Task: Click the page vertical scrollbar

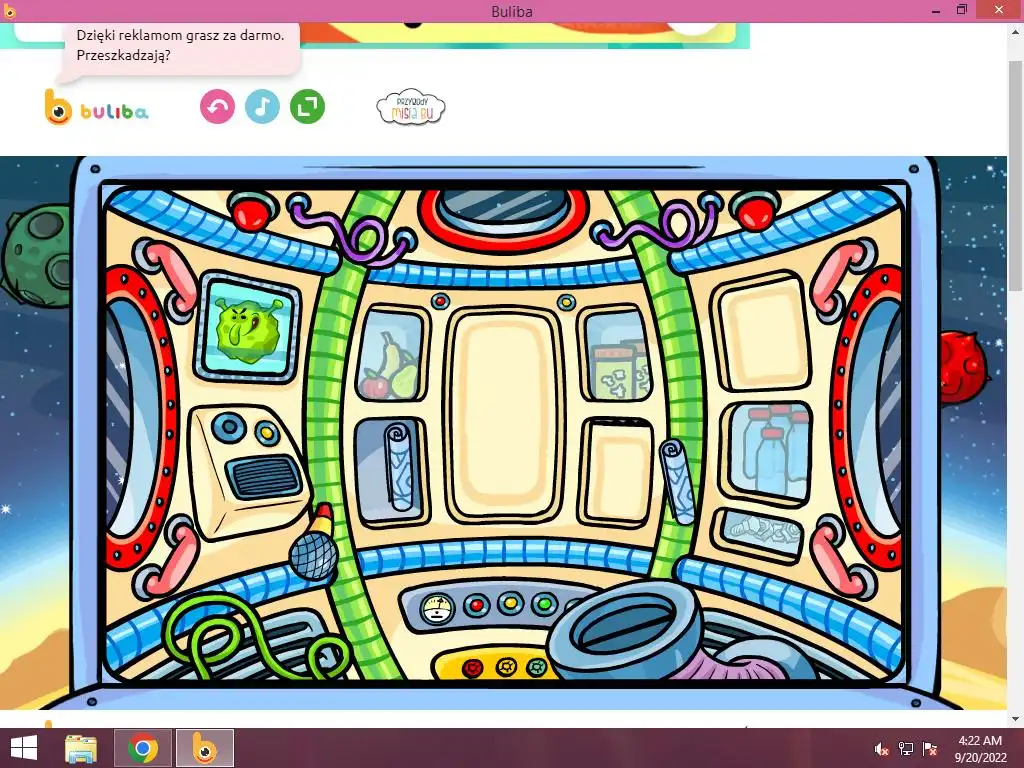Action: coord(1016,176)
